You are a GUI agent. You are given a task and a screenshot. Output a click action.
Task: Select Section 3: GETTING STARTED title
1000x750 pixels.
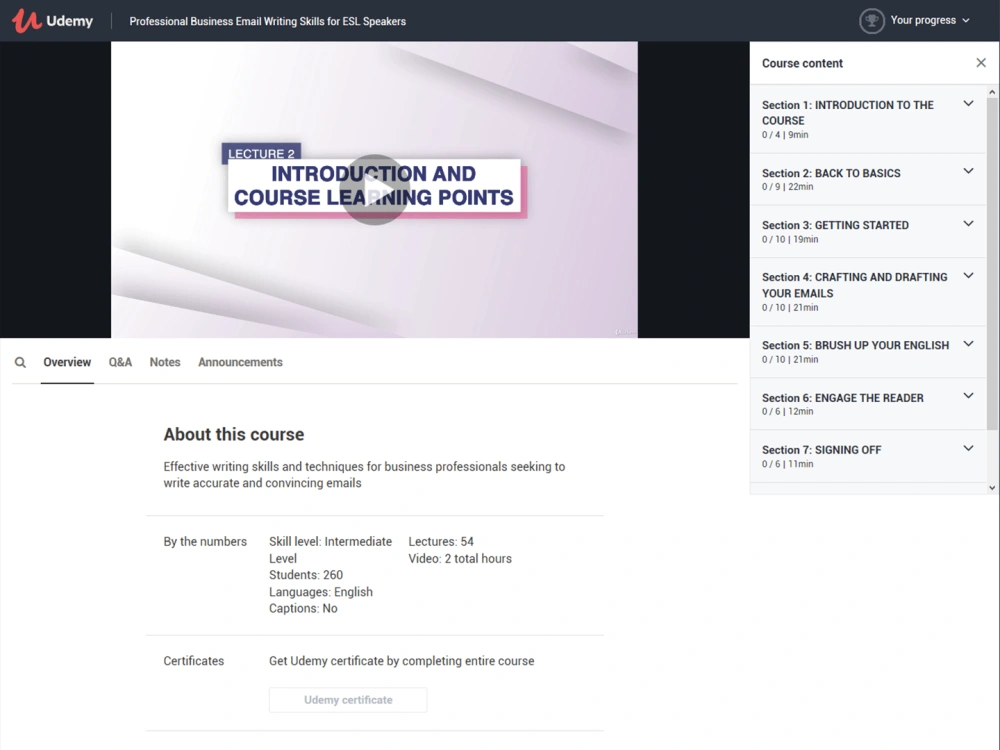[x=835, y=225]
